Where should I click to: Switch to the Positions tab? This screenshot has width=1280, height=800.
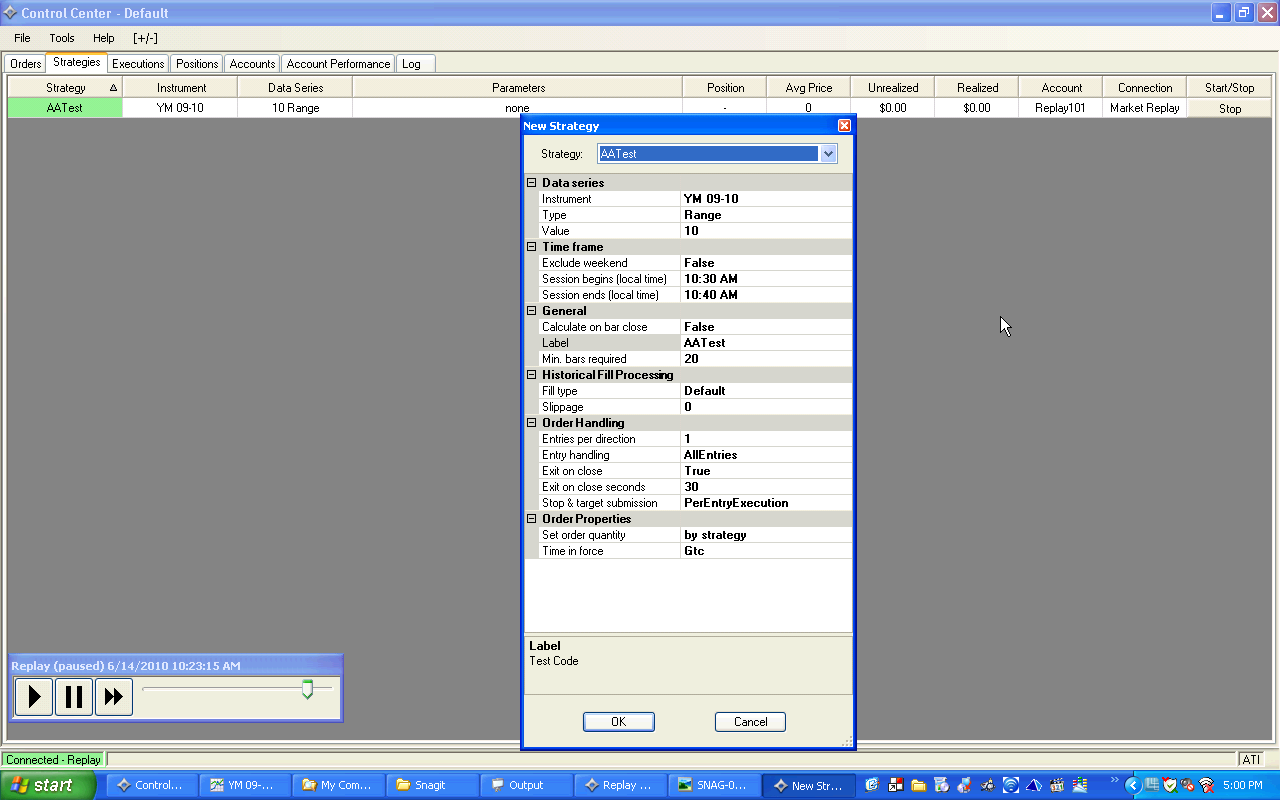[x=197, y=64]
